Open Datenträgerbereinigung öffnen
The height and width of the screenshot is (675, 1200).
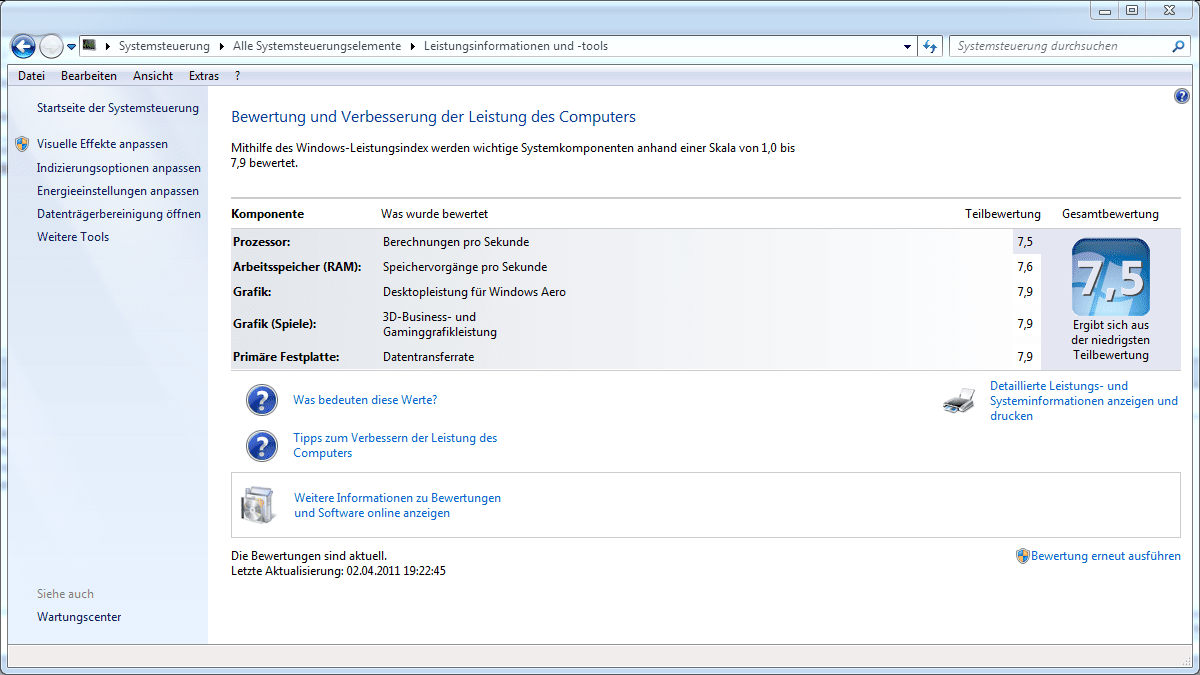coord(119,214)
